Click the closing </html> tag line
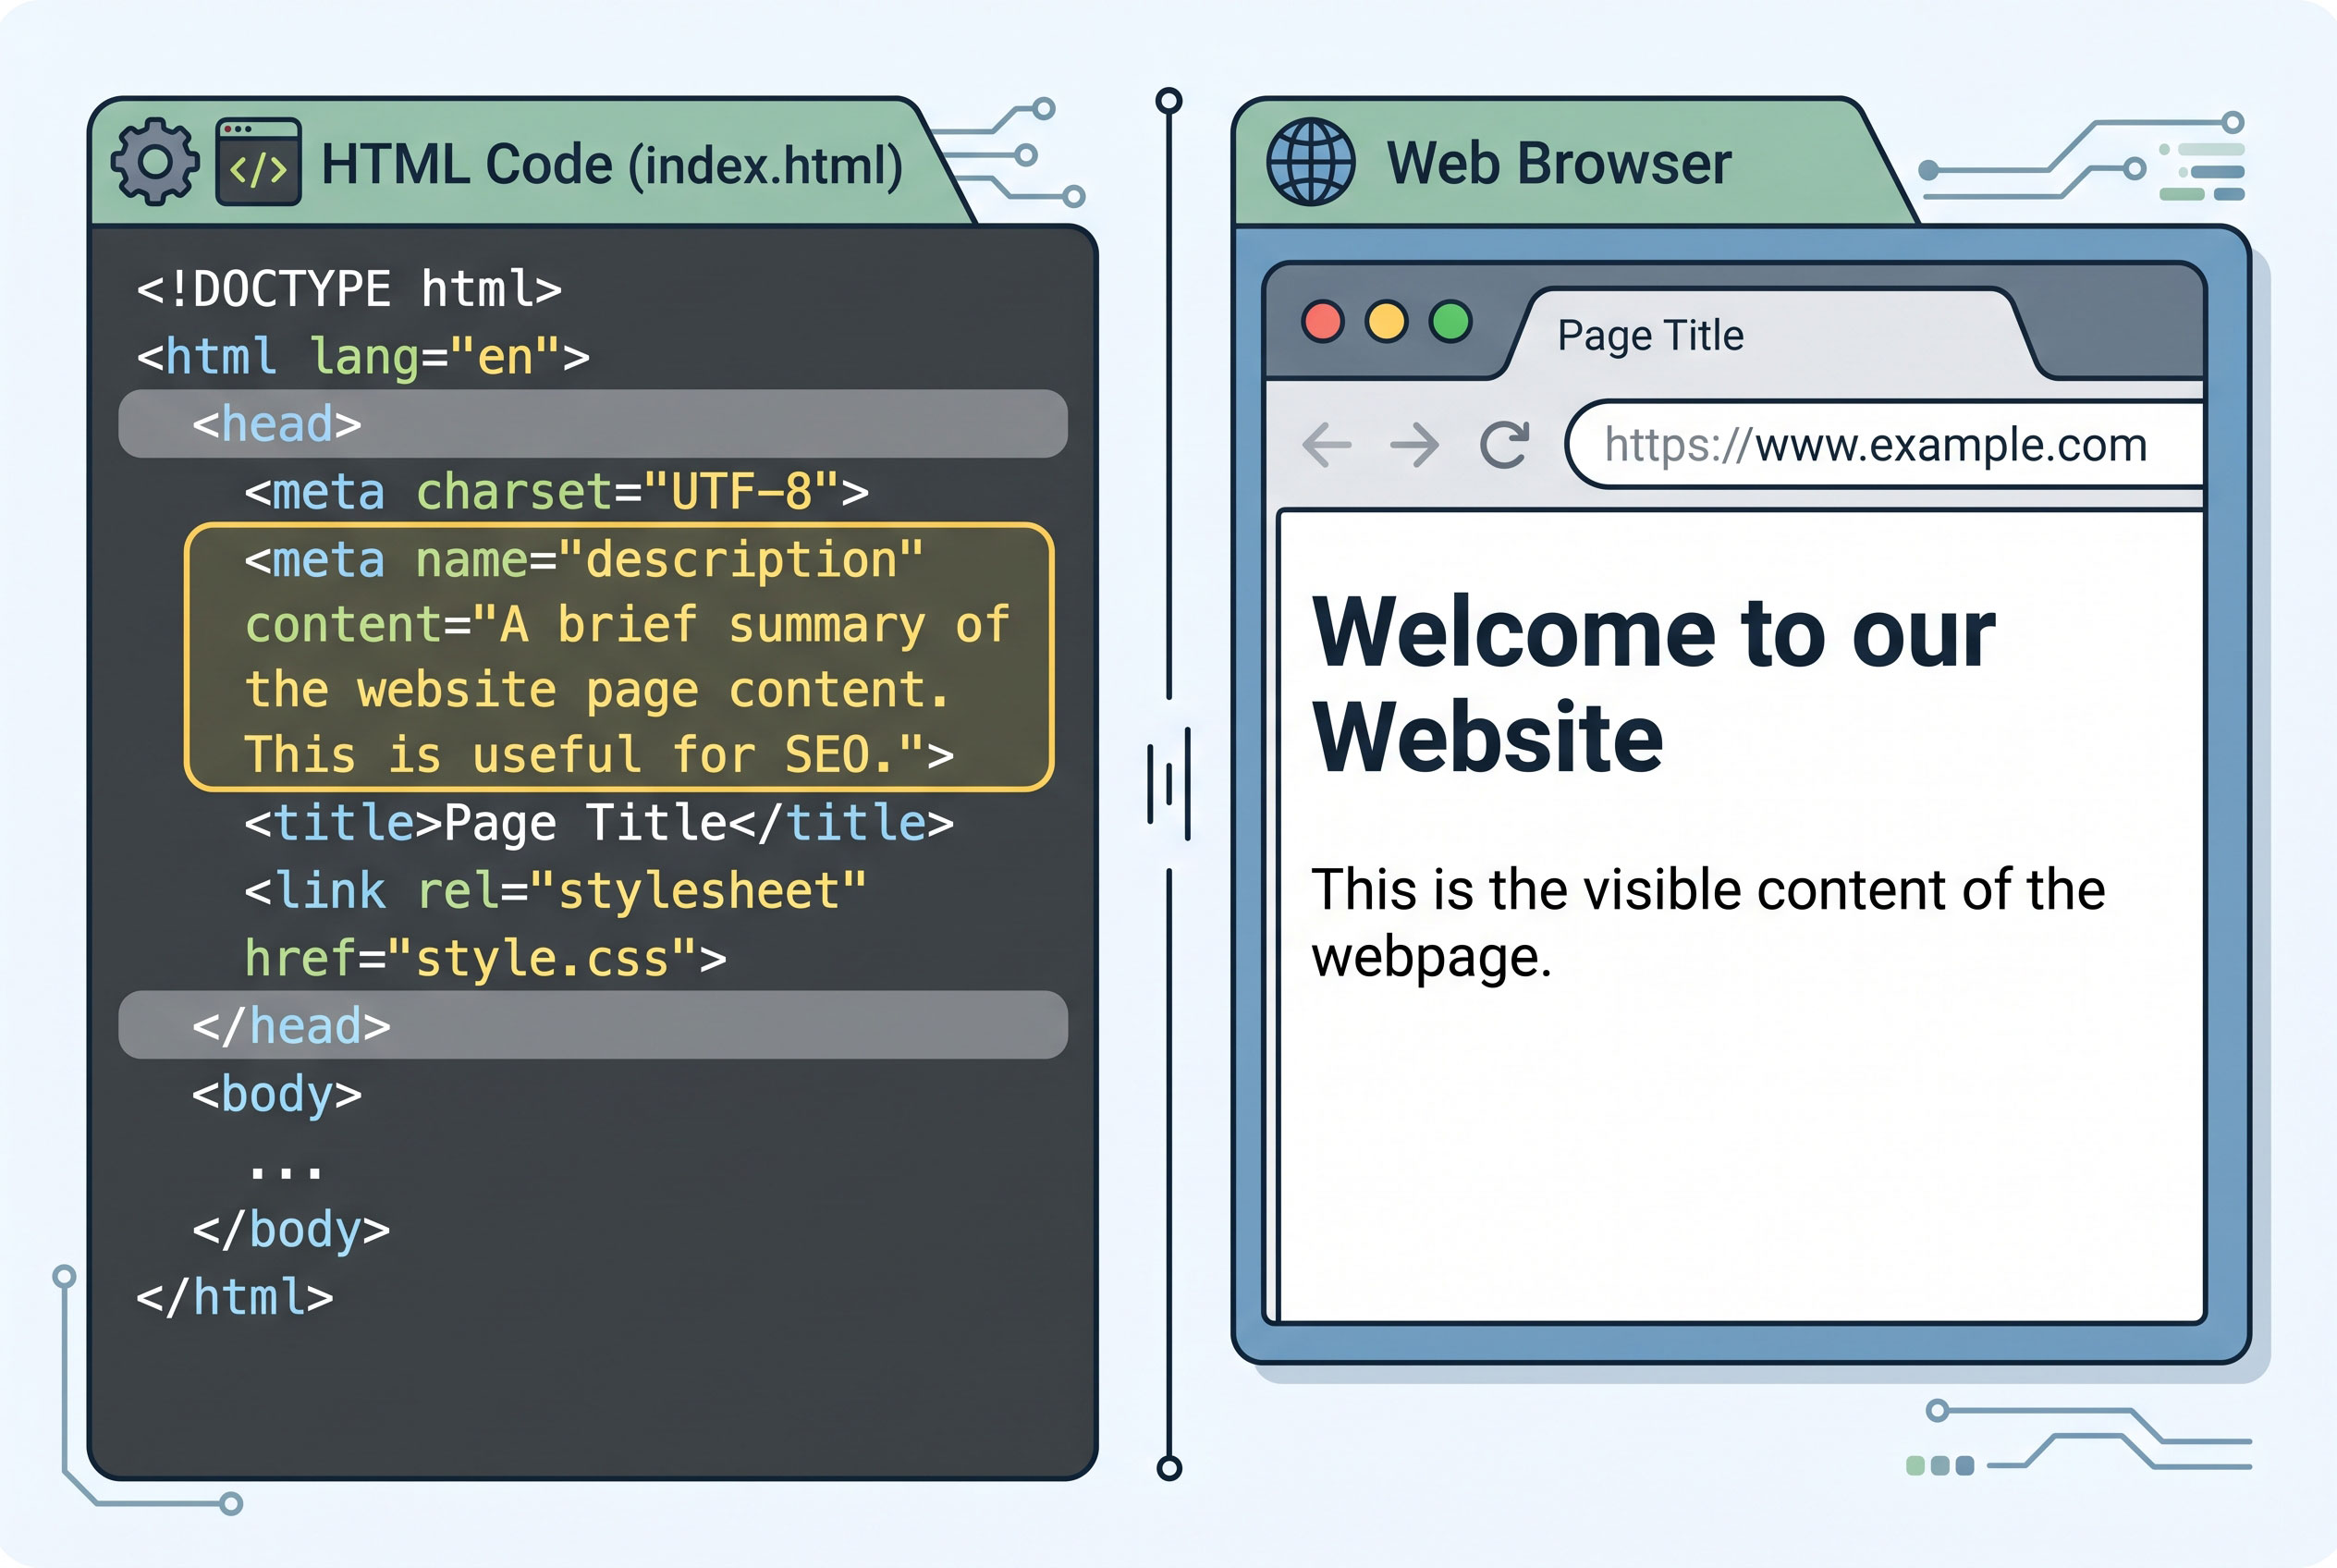2337x1568 pixels. tap(235, 1298)
